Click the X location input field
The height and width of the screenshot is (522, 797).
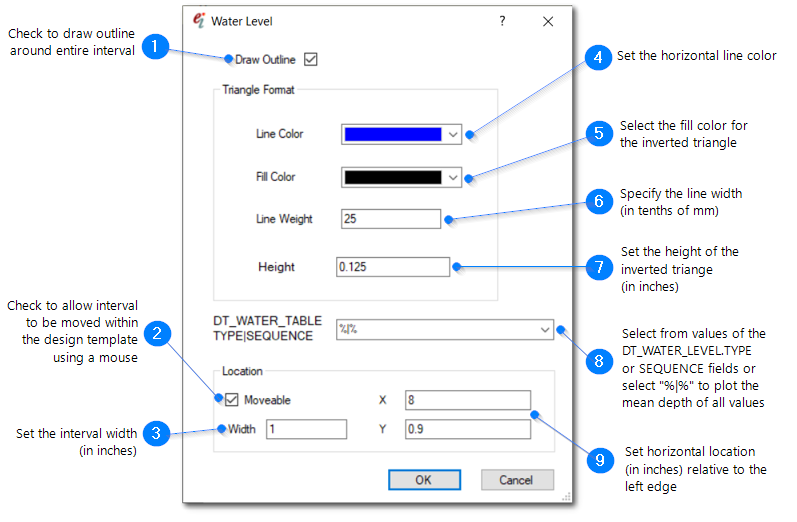467,400
